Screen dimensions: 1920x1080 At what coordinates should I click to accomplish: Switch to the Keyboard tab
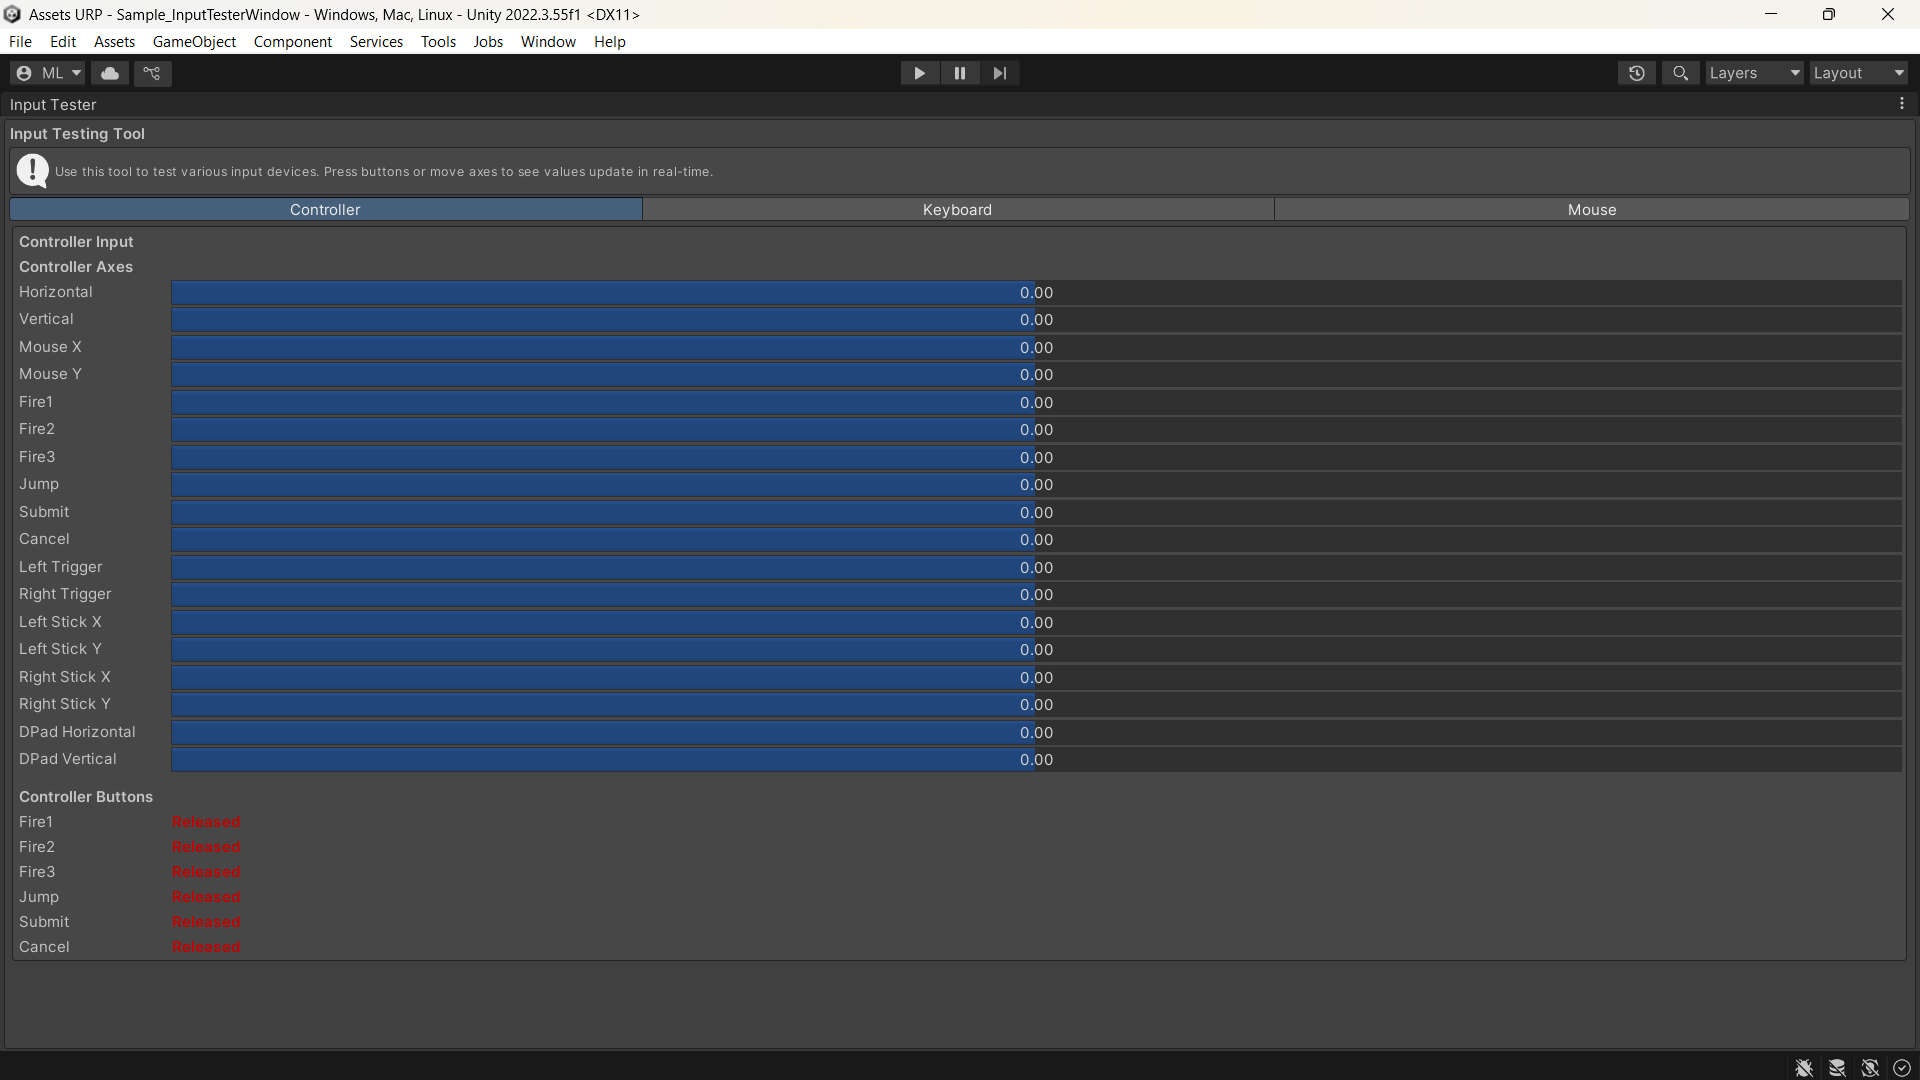pos(958,210)
